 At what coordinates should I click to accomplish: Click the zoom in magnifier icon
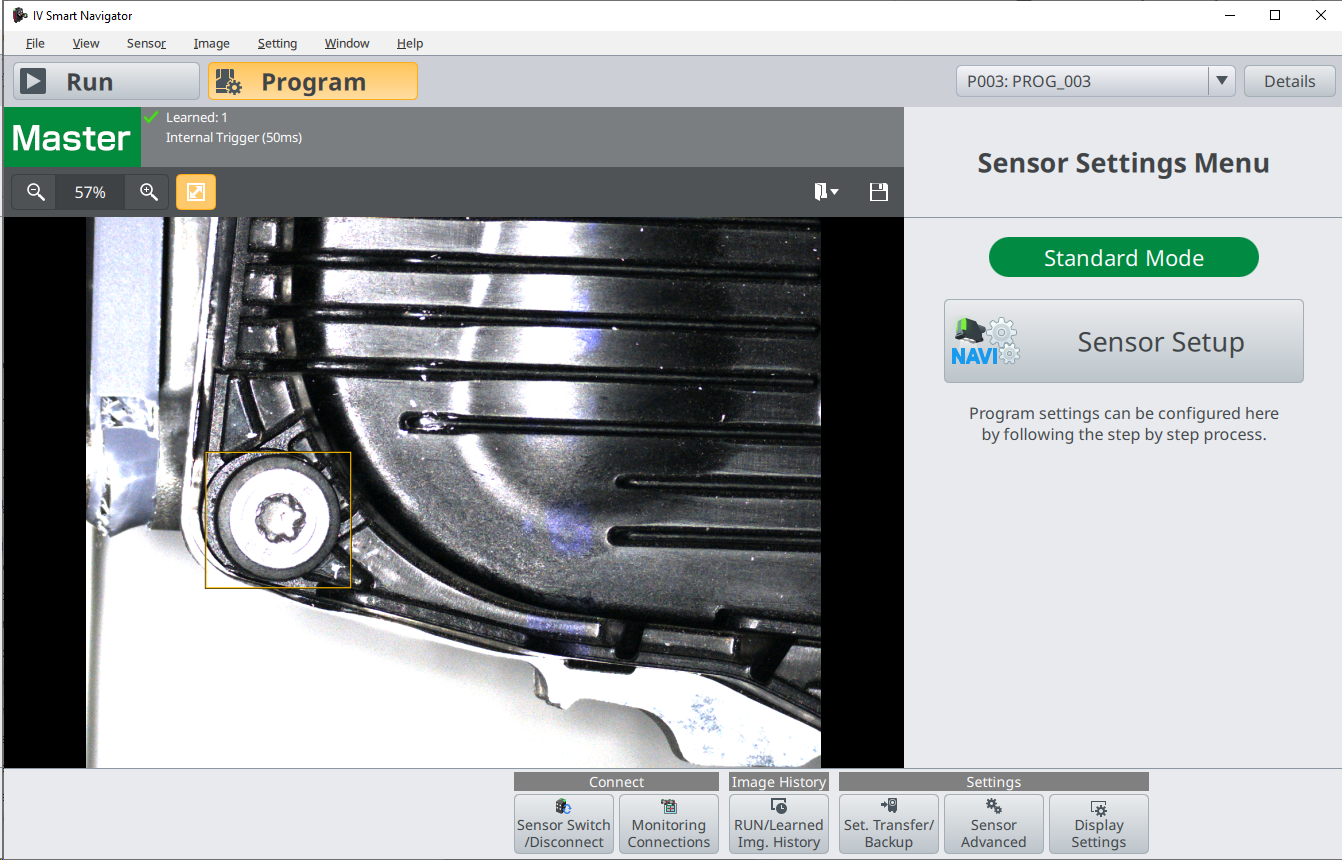tap(148, 192)
